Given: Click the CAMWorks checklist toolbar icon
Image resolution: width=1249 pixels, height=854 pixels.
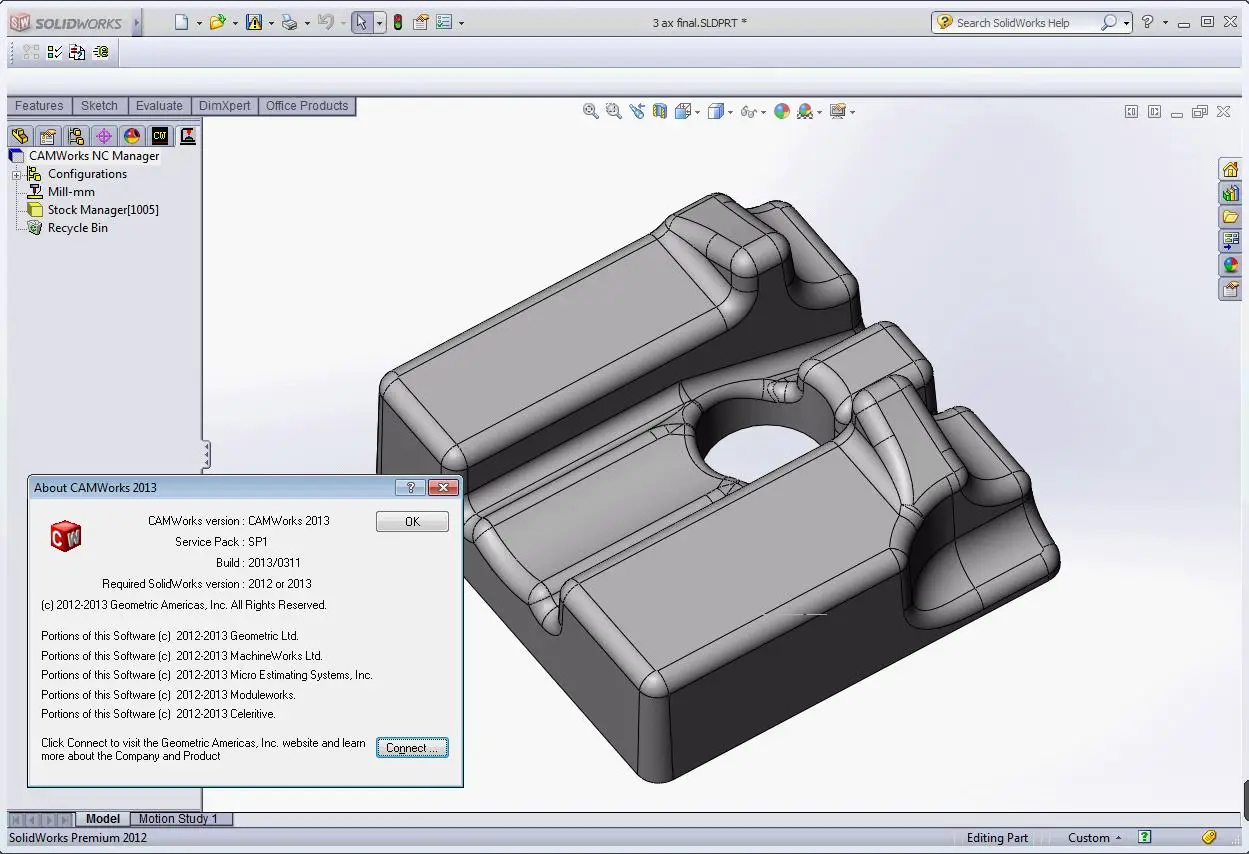Looking at the screenshot, I should click(55, 52).
